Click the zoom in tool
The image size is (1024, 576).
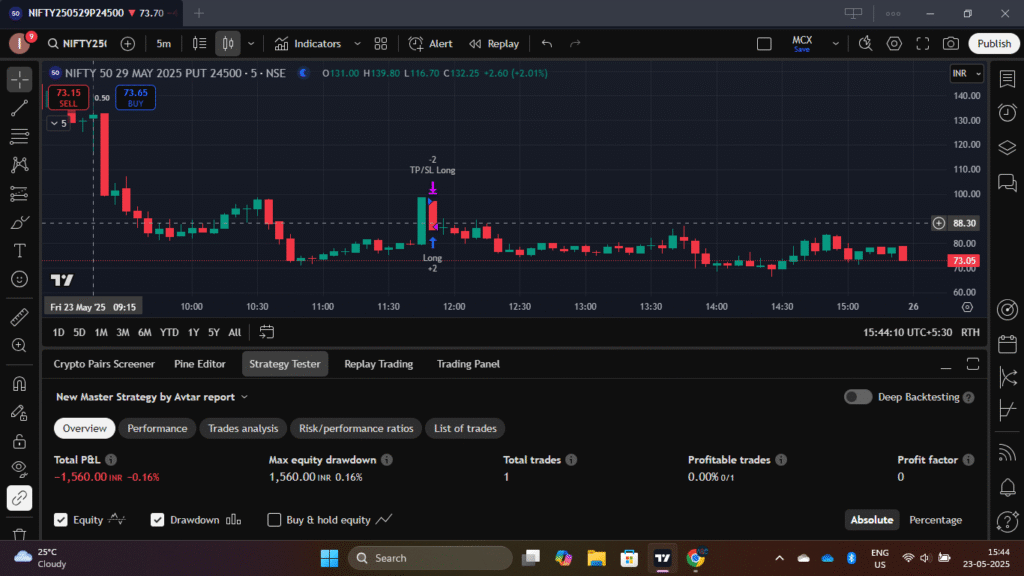pyautogui.click(x=20, y=345)
